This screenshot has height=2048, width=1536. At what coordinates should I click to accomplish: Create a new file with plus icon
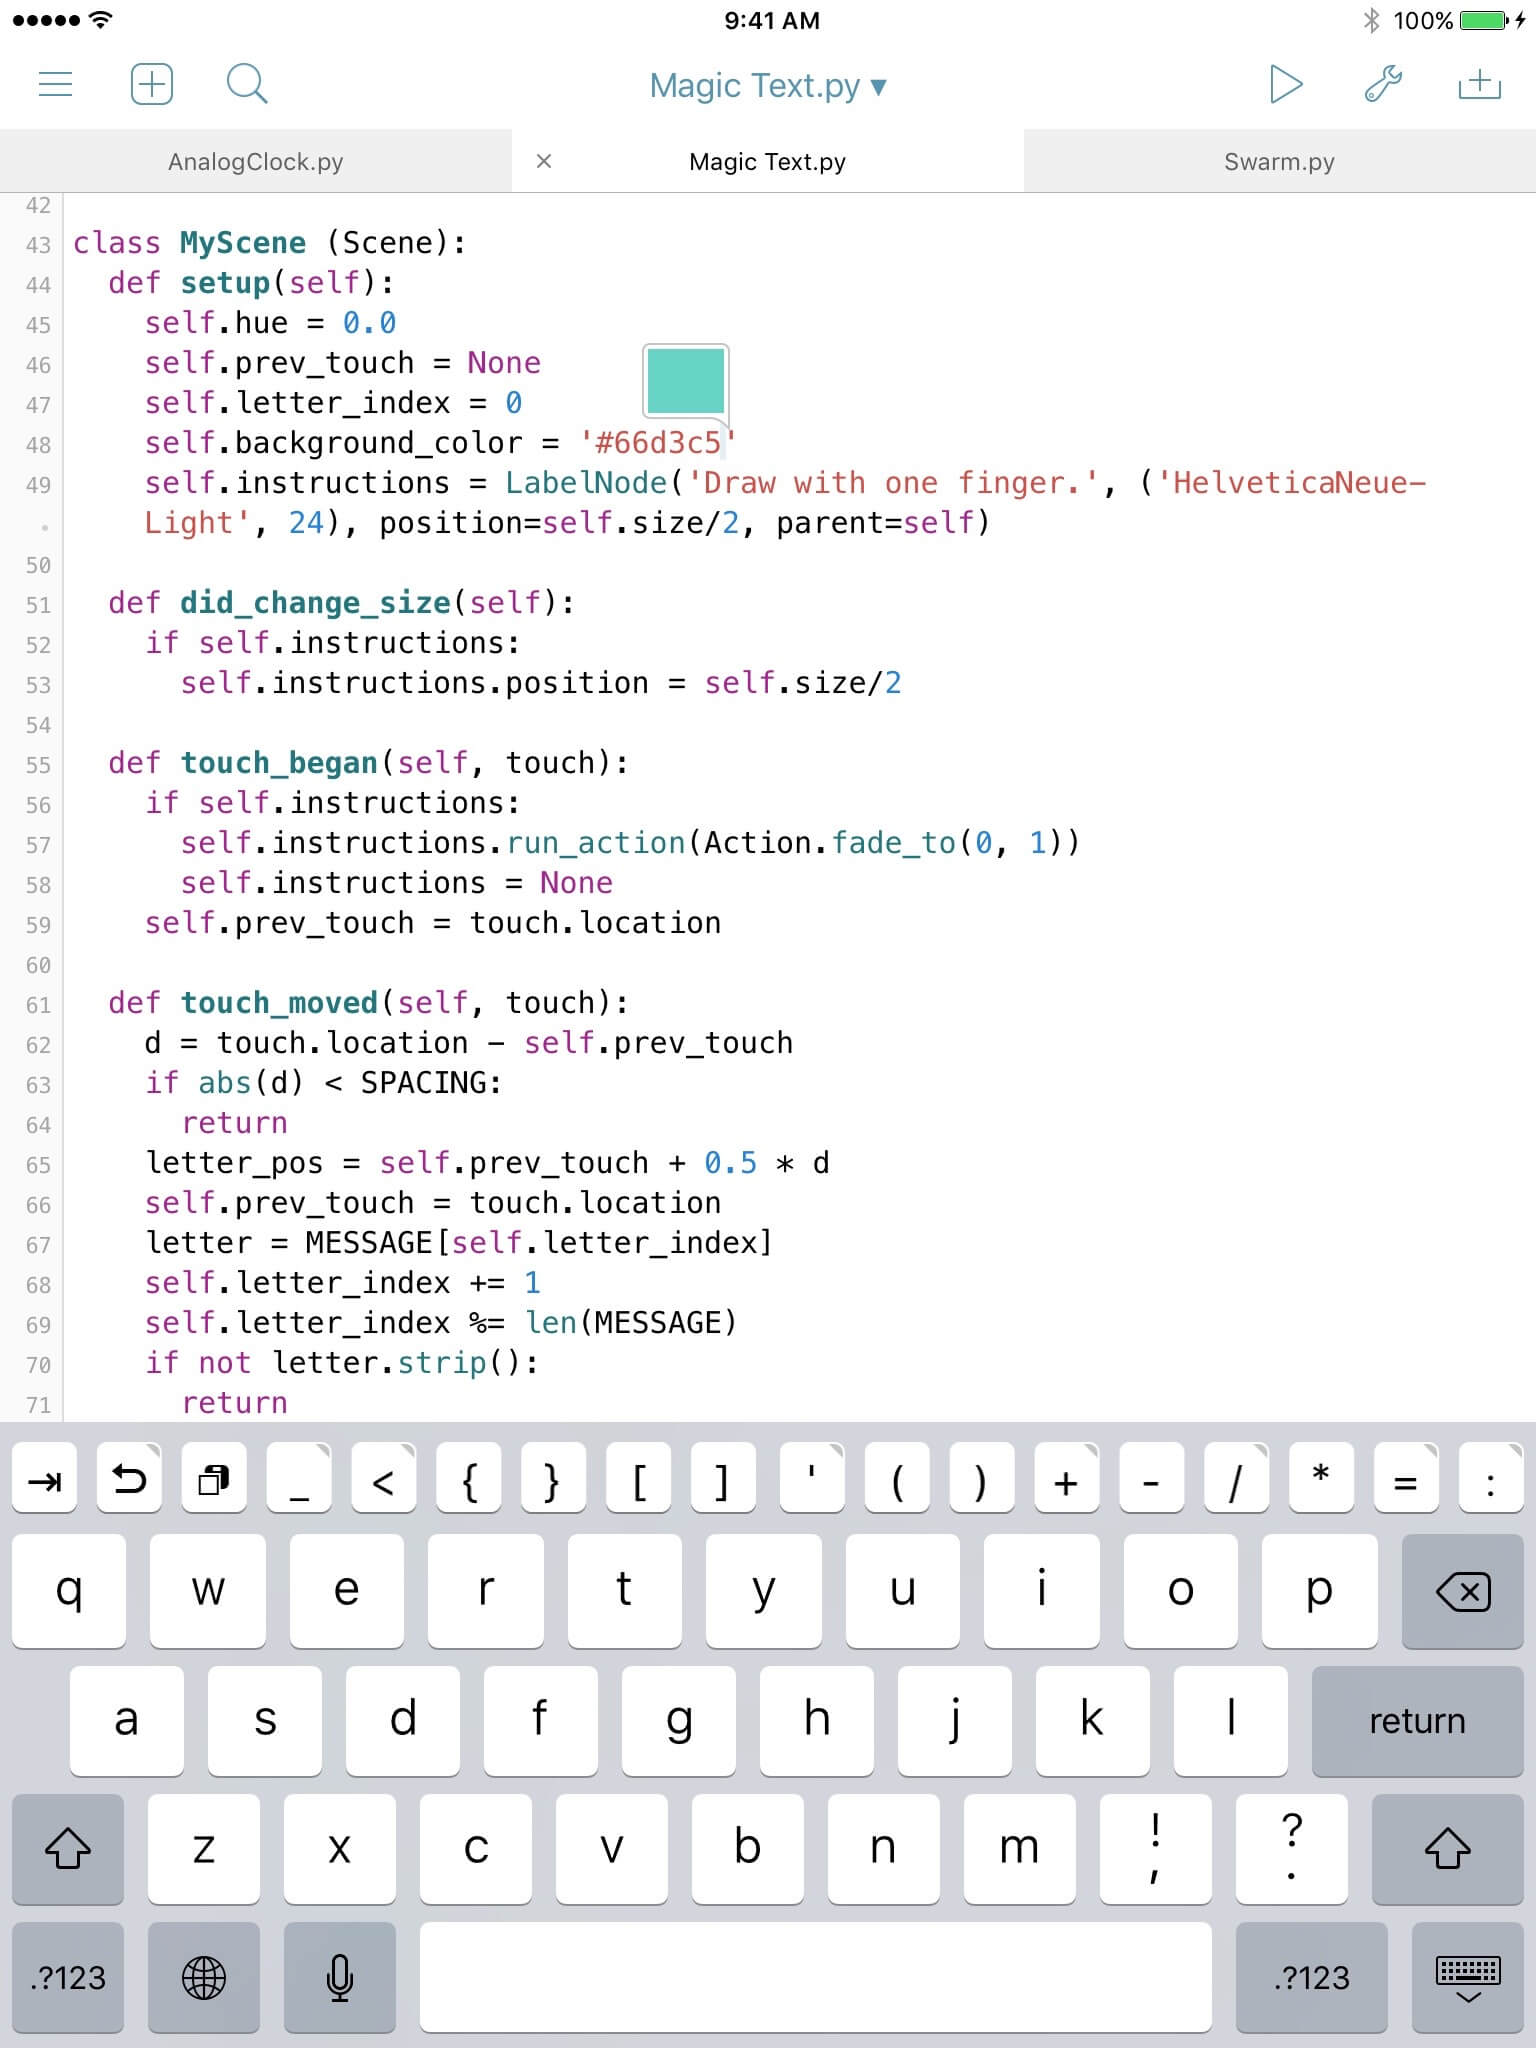152,84
